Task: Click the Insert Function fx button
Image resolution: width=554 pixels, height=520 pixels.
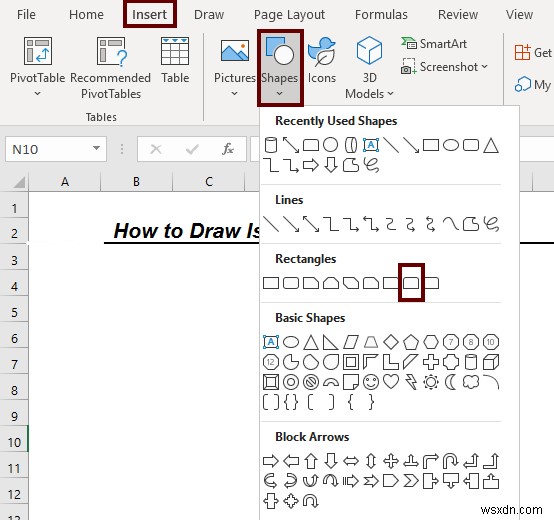Action: [228, 149]
